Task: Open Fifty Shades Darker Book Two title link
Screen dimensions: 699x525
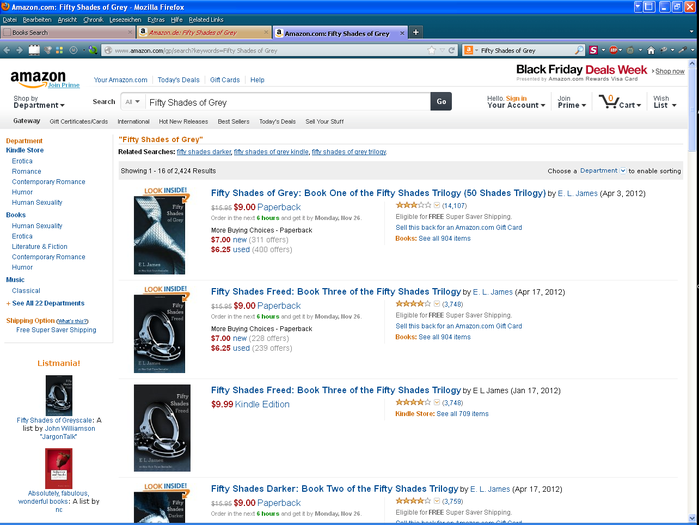Action: point(334,489)
